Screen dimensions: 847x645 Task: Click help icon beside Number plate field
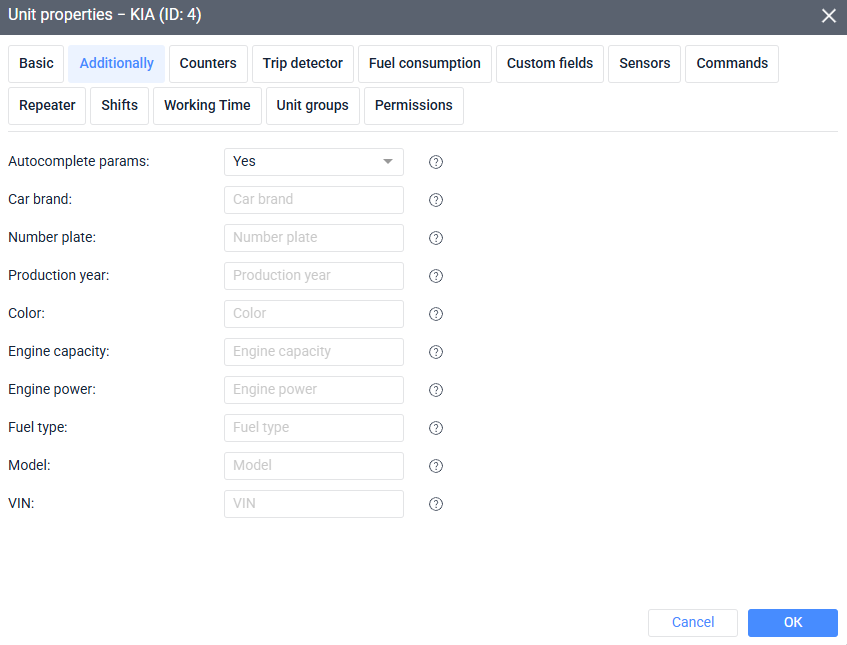click(x=436, y=238)
